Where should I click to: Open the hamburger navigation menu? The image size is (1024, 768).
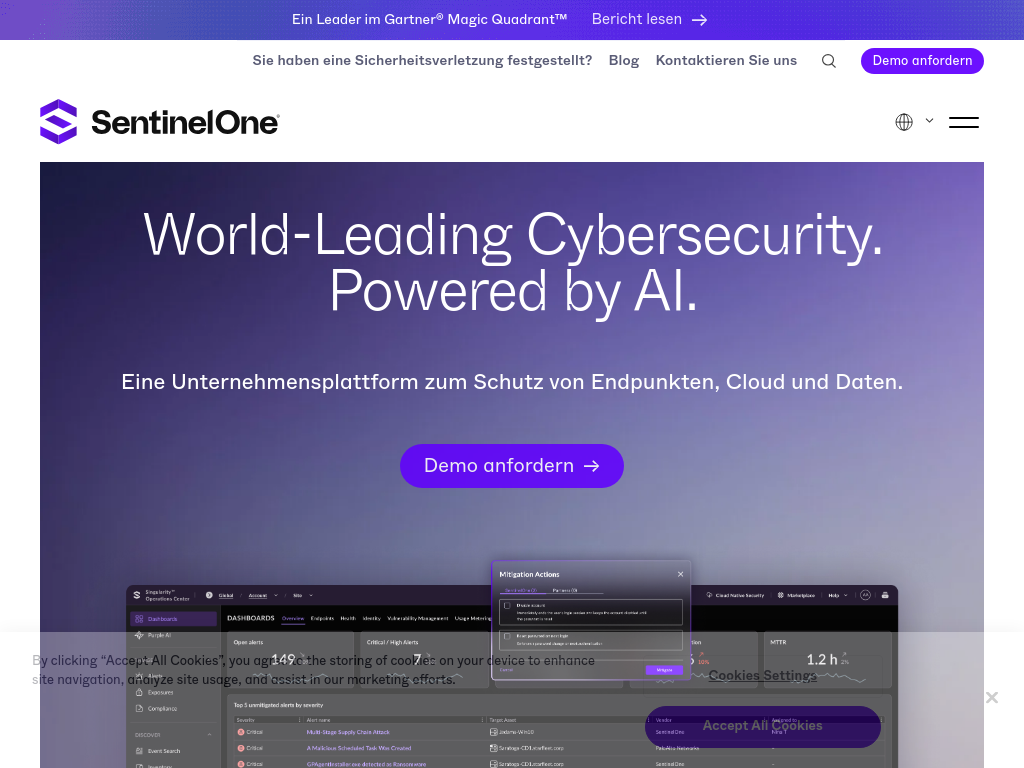tap(963, 122)
